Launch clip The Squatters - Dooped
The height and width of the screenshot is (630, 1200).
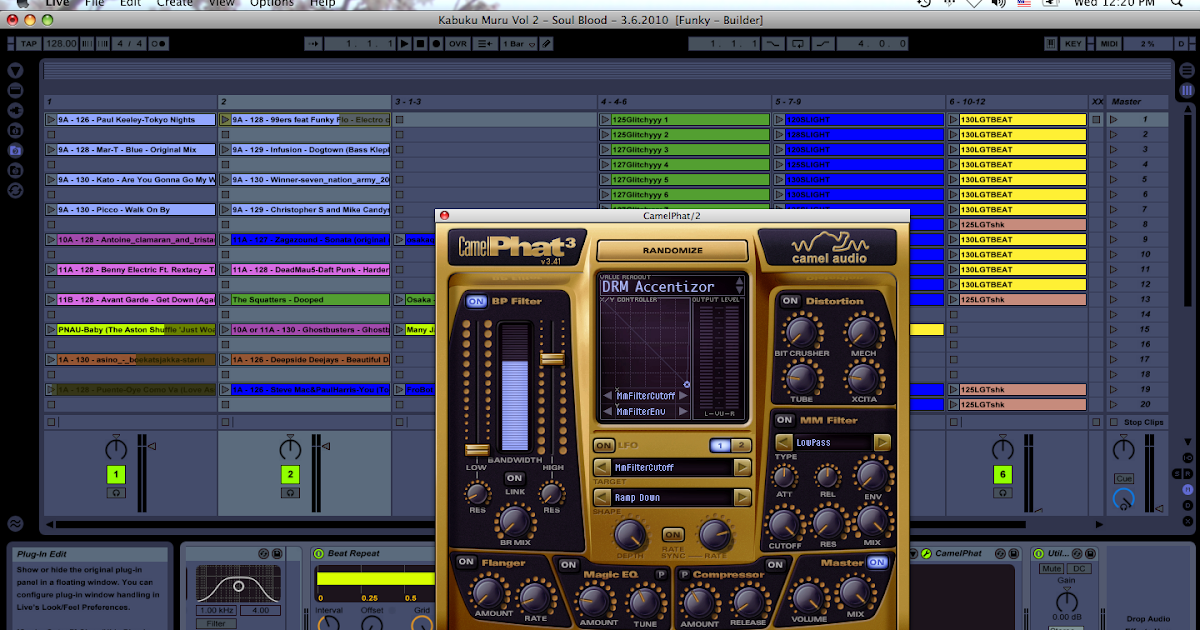pyautogui.click(x=225, y=299)
